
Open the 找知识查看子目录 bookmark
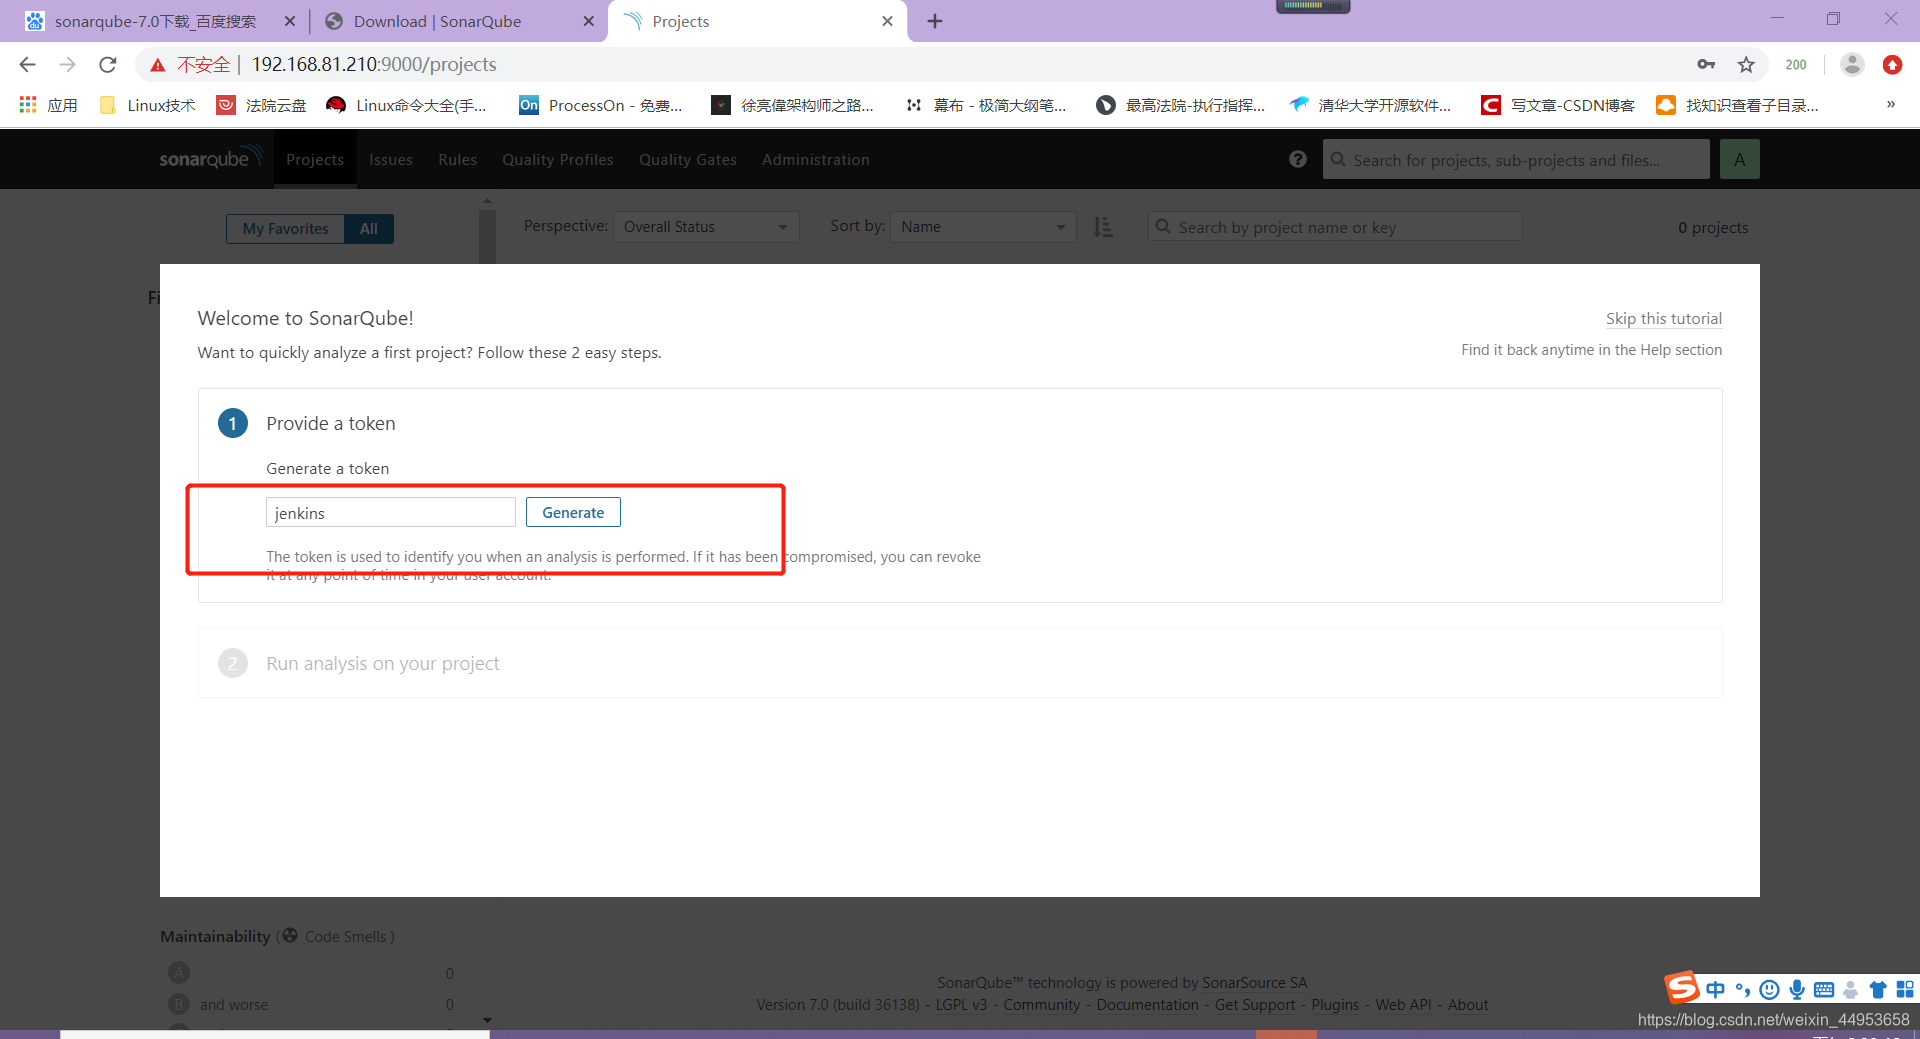[x=1738, y=105]
